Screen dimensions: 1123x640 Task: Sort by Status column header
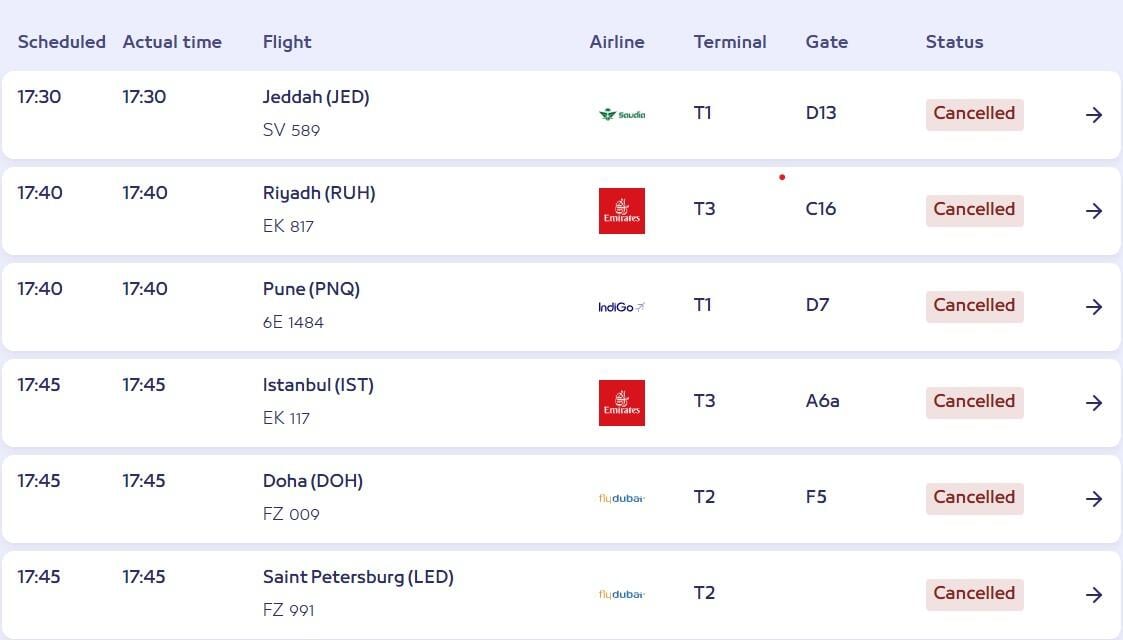pos(954,42)
